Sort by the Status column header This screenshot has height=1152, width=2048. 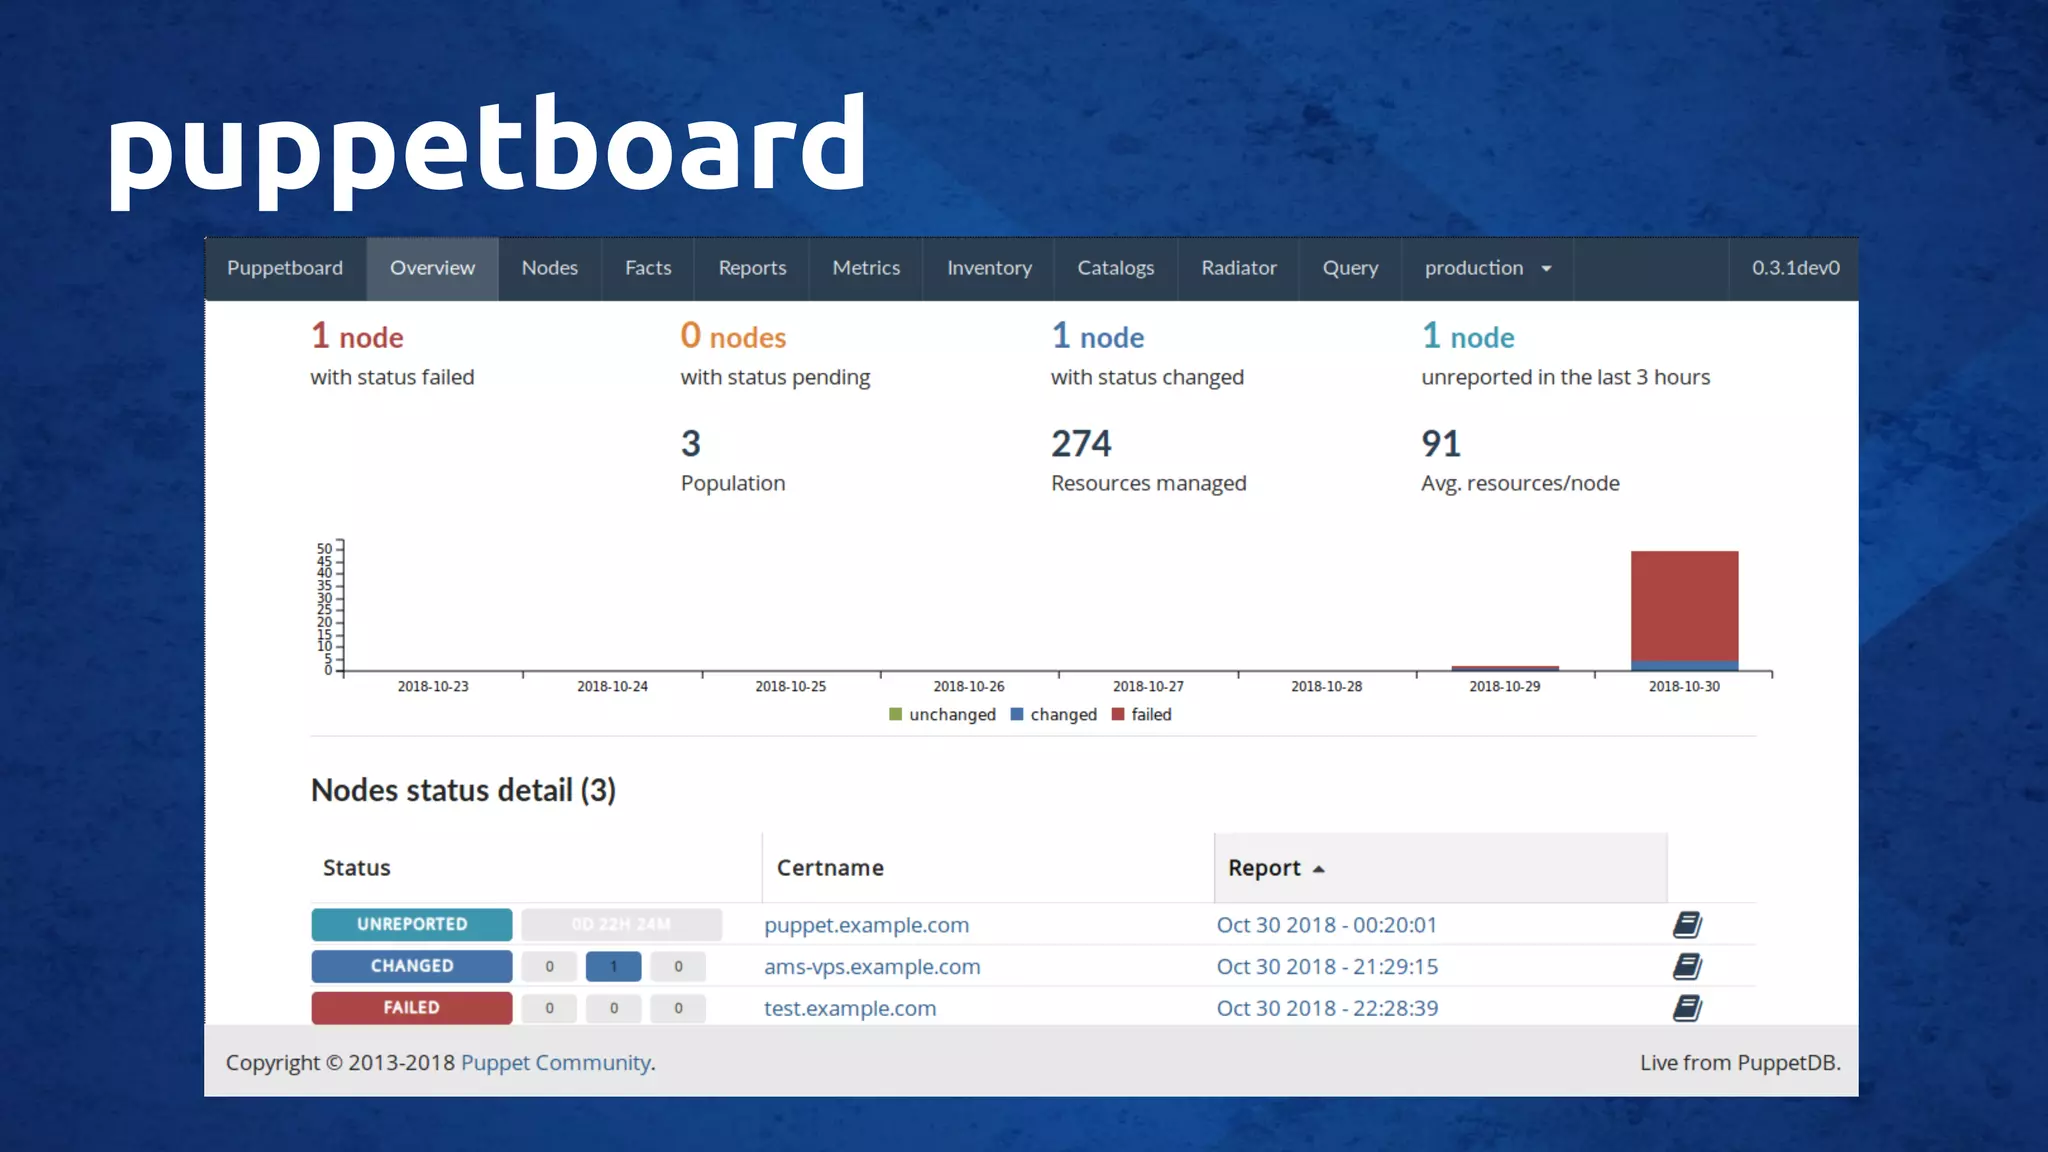pos(536,868)
